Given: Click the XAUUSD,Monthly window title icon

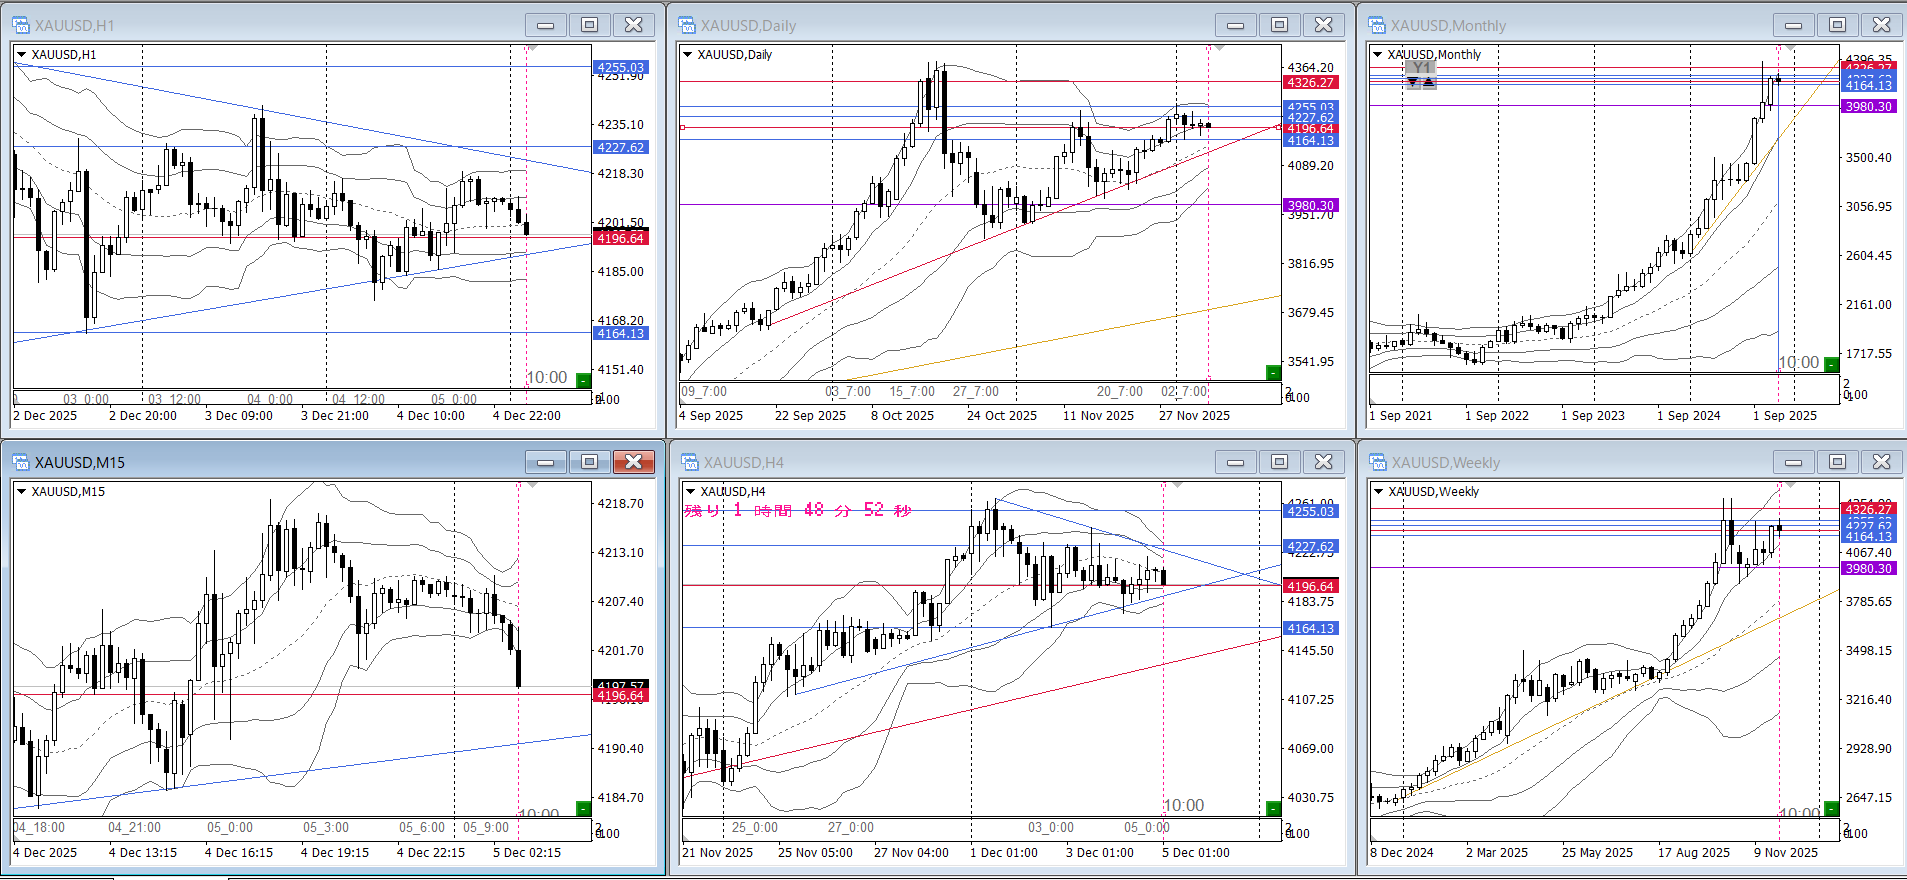Looking at the screenshot, I should (1377, 25).
